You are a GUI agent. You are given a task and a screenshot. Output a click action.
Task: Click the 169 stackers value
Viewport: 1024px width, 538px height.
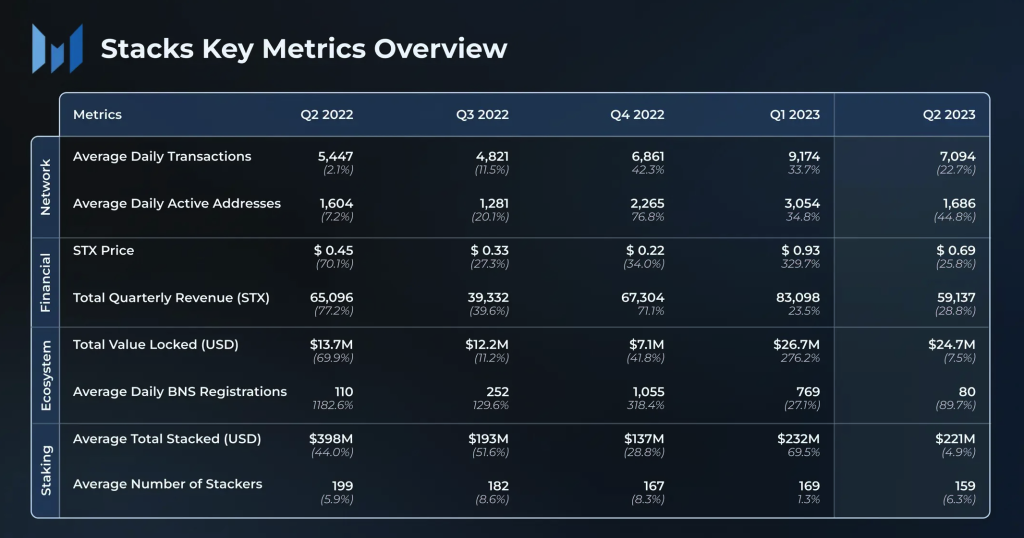tap(809, 486)
